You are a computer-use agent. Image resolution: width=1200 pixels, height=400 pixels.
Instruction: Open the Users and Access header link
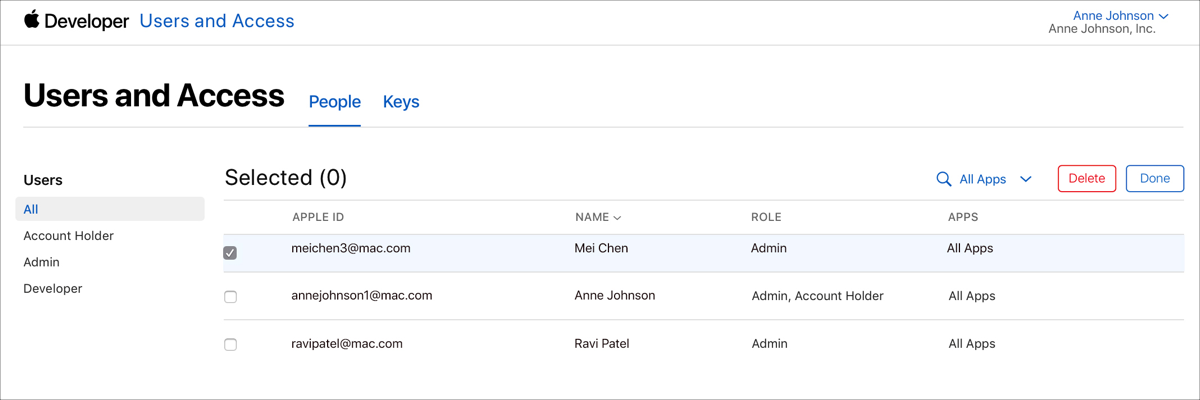(x=217, y=21)
